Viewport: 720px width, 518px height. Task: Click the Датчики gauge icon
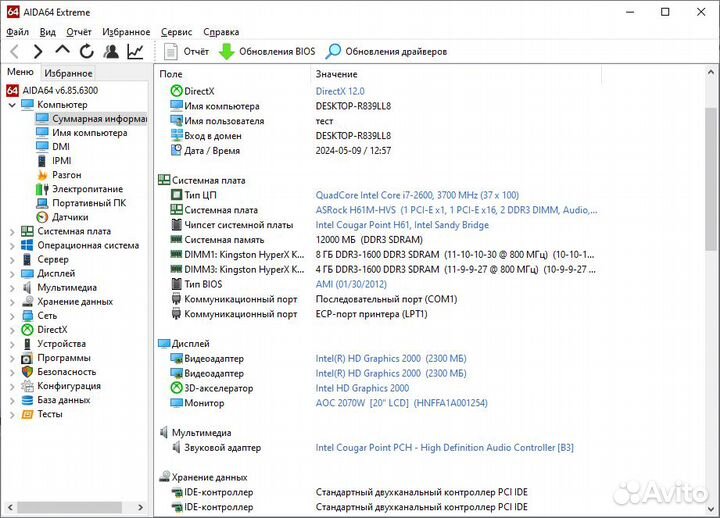(x=42, y=217)
